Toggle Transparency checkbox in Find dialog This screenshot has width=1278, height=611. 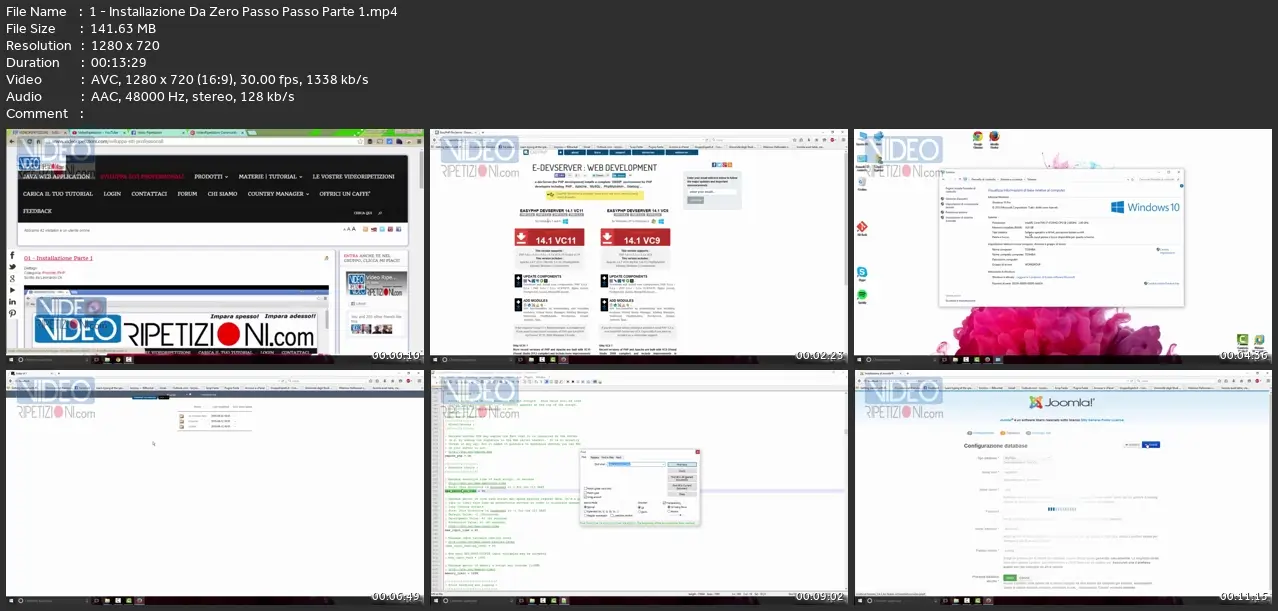pyautogui.click(x=664, y=503)
